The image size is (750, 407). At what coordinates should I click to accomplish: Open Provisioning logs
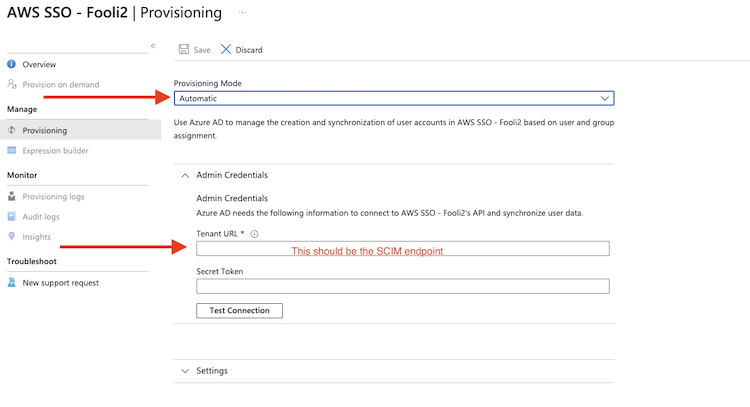tap(53, 197)
